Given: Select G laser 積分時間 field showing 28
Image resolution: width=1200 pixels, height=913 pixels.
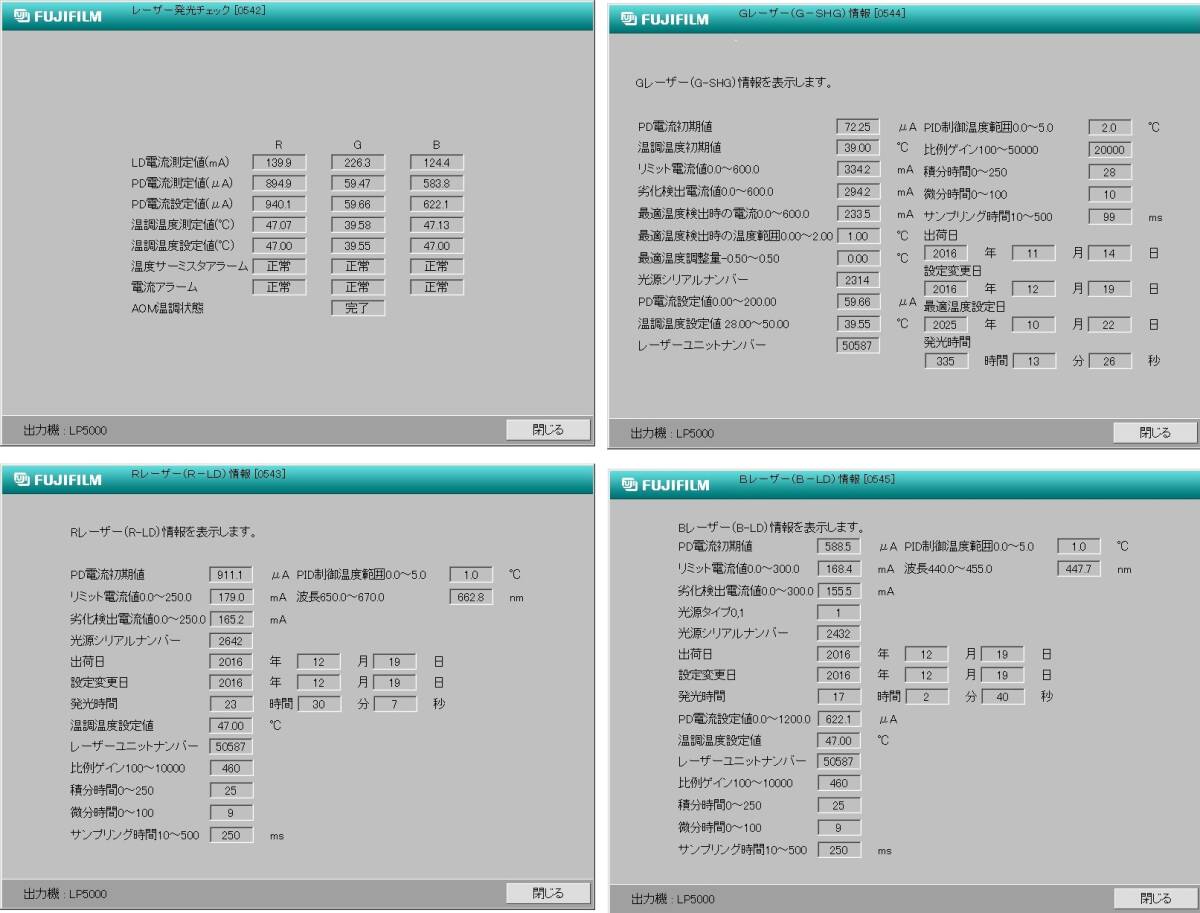Looking at the screenshot, I should [1110, 172].
